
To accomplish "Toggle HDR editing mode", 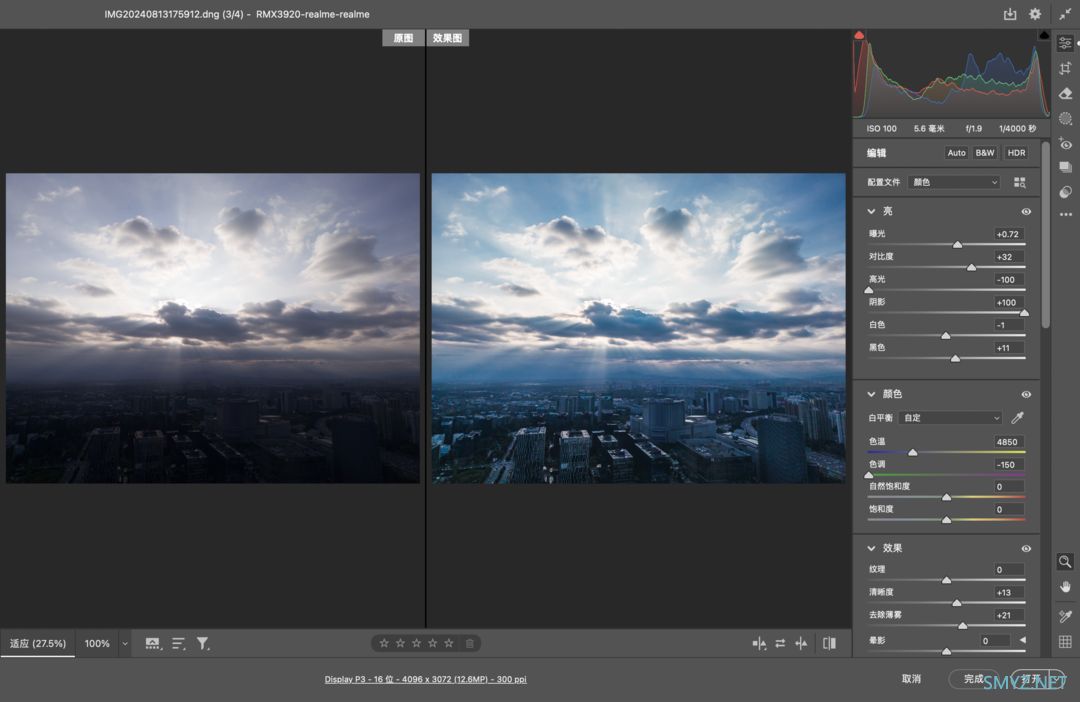I will coord(1016,153).
